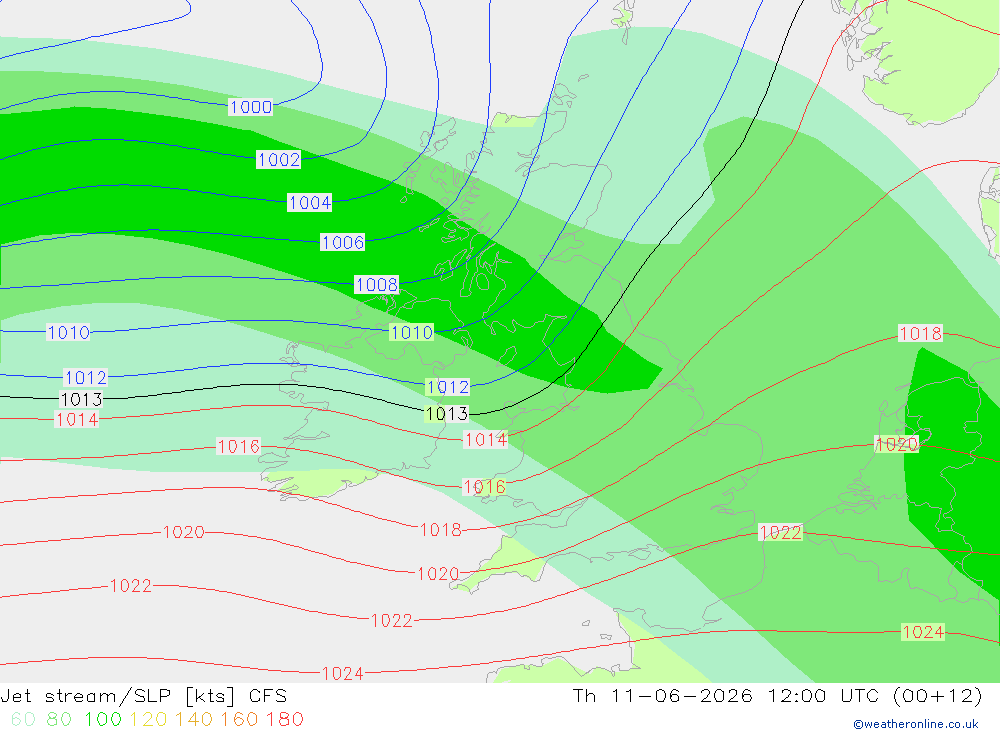This screenshot has width=1000, height=733.
Task: Click the 1000 isobar label
Action: tap(251, 107)
